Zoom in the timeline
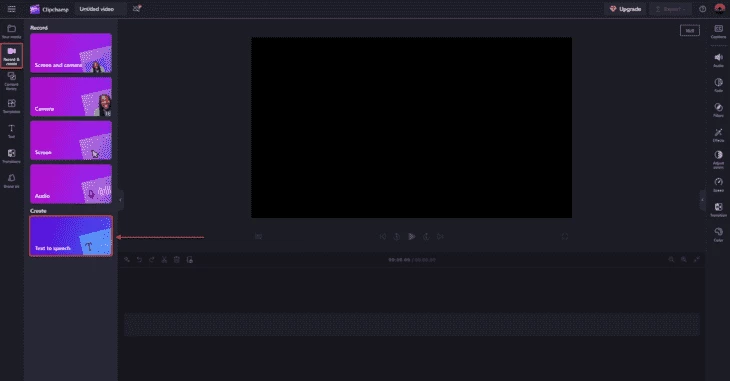The height and width of the screenshot is (381, 730). tap(684, 259)
